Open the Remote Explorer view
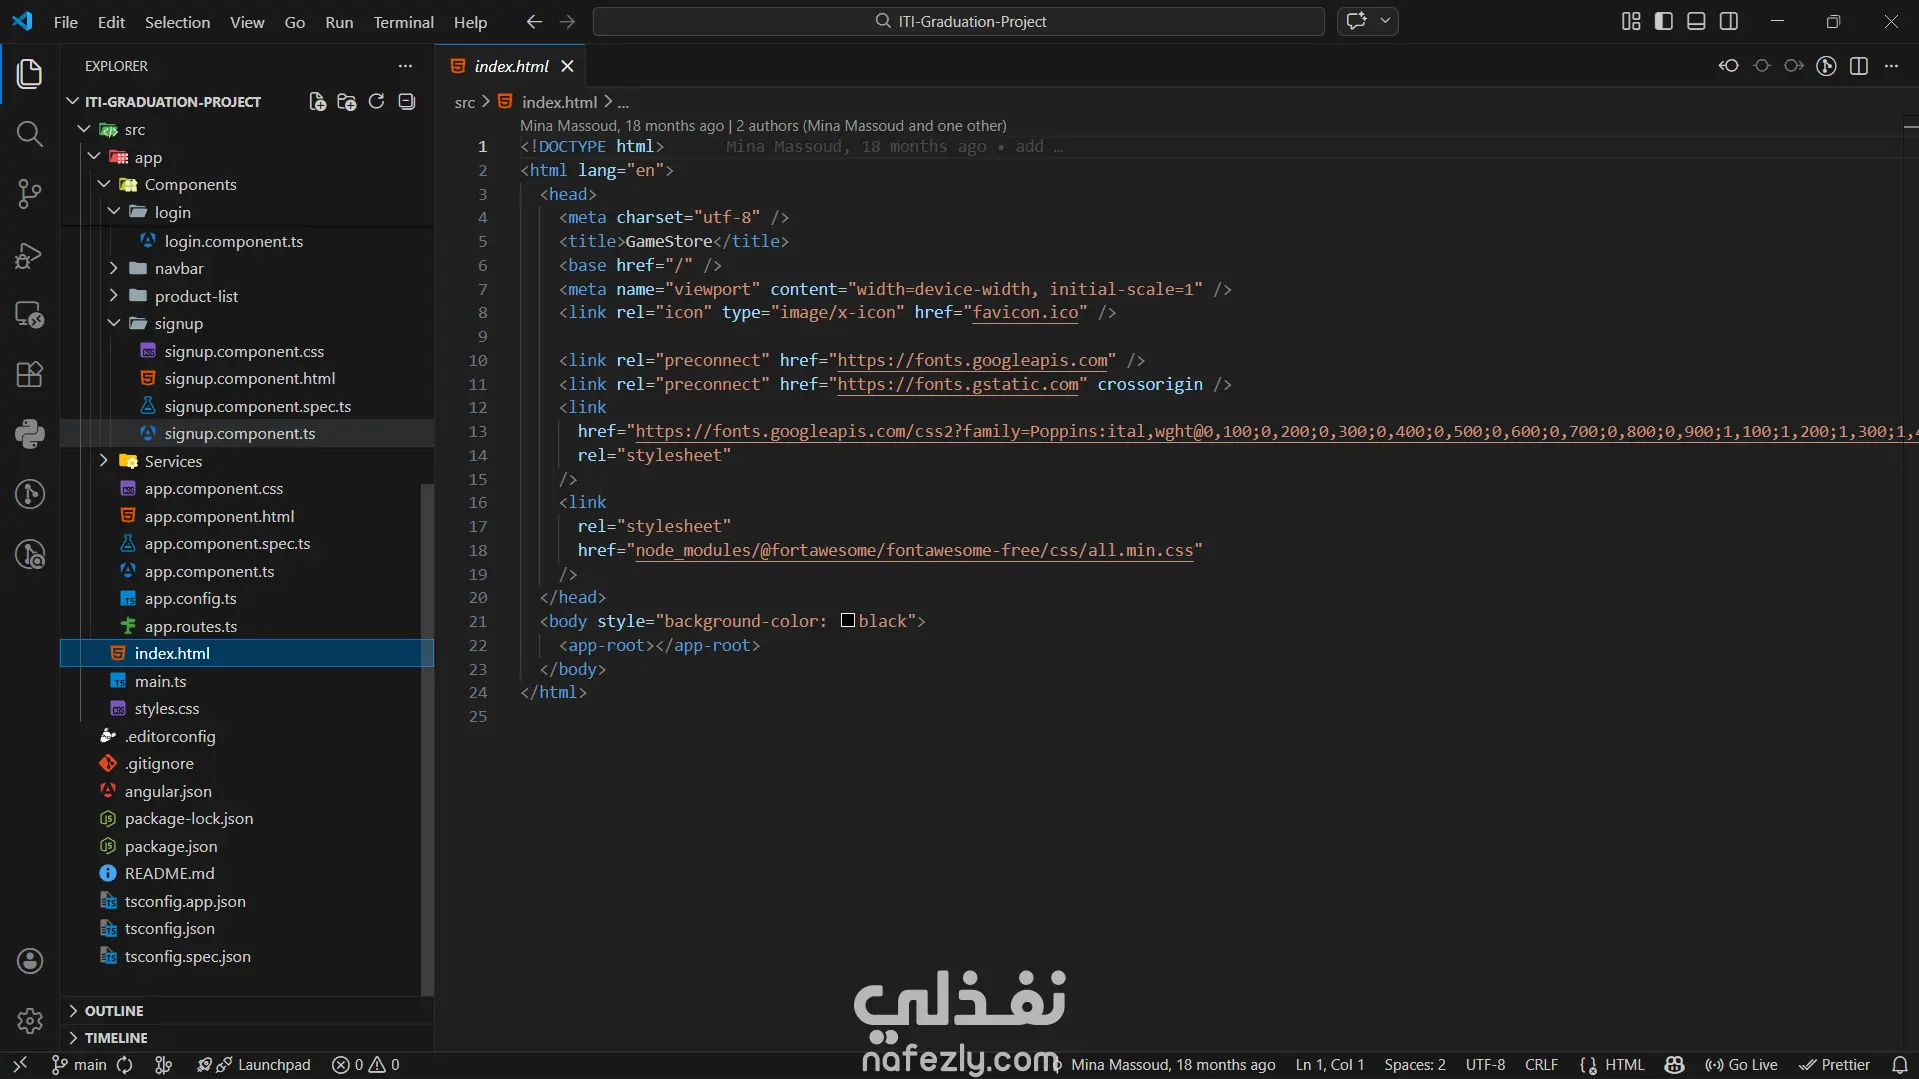This screenshot has width=1919, height=1079. pyautogui.click(x=30, y=315)
